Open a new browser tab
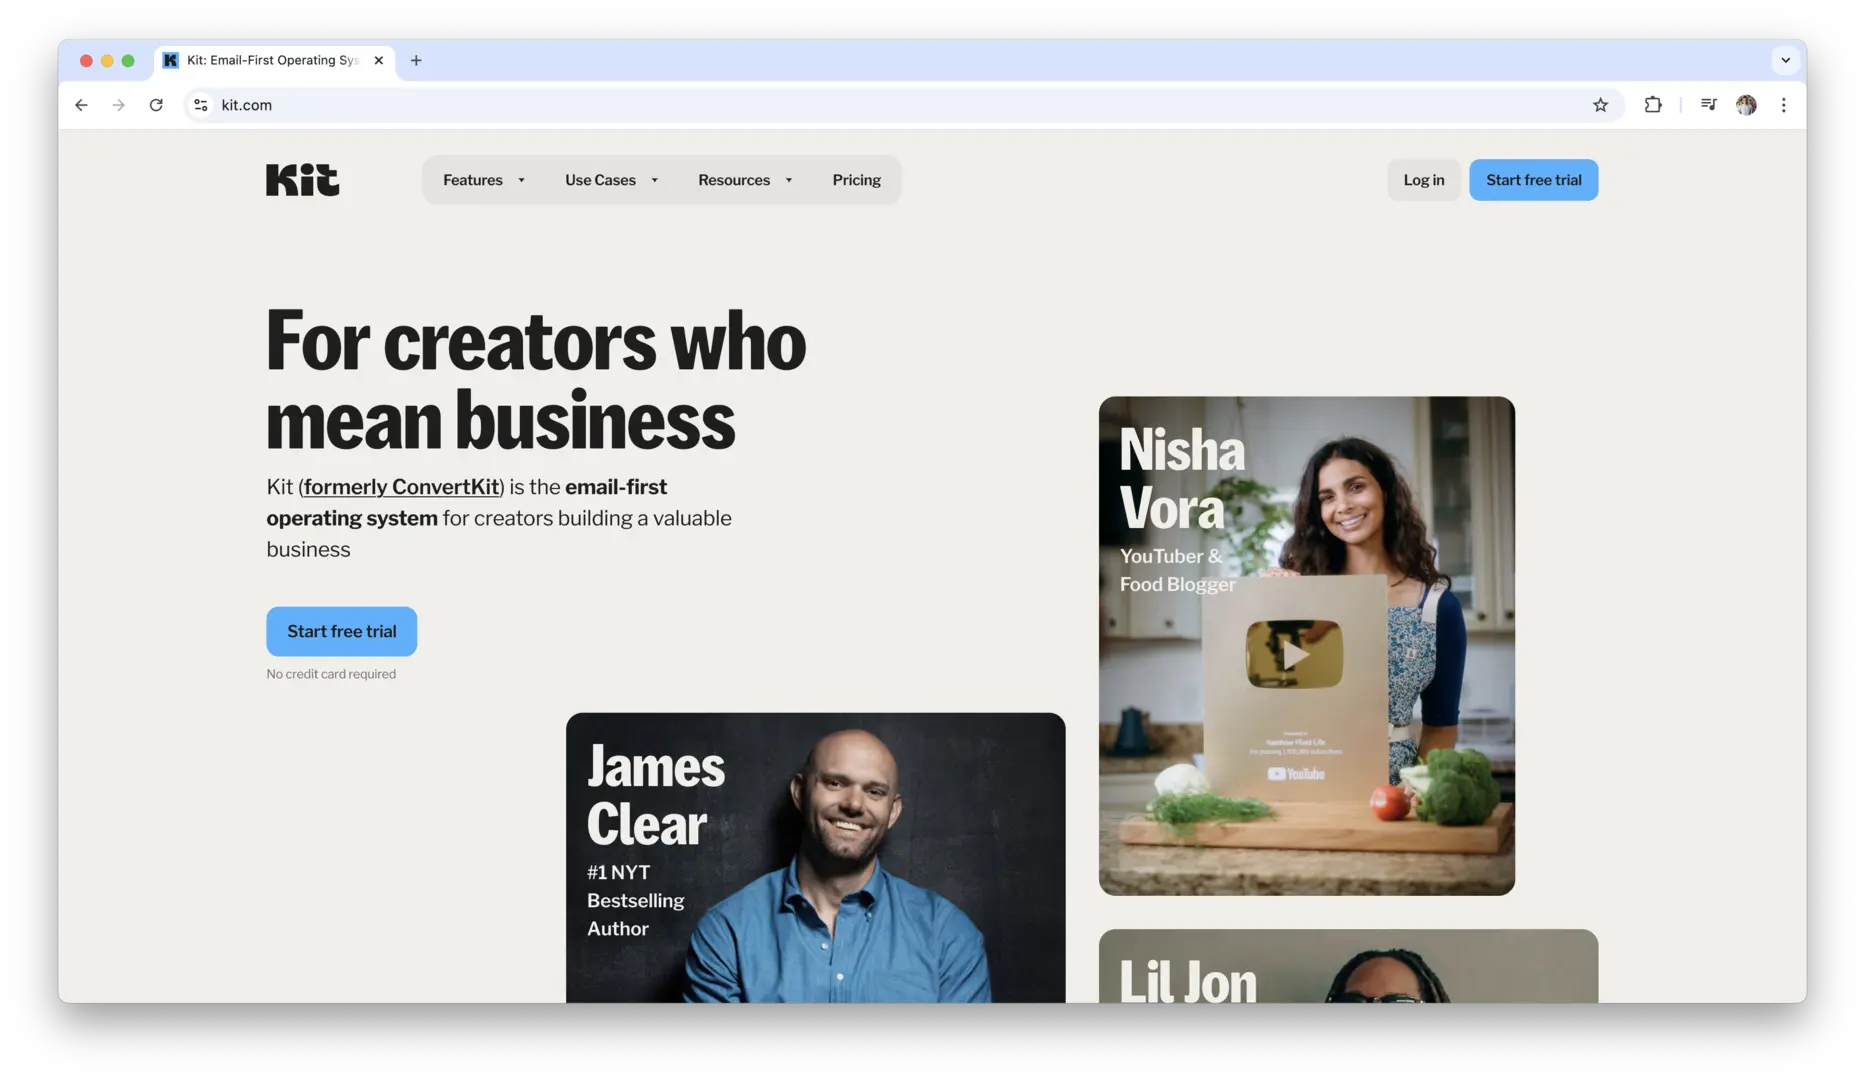 pos(416,60)
